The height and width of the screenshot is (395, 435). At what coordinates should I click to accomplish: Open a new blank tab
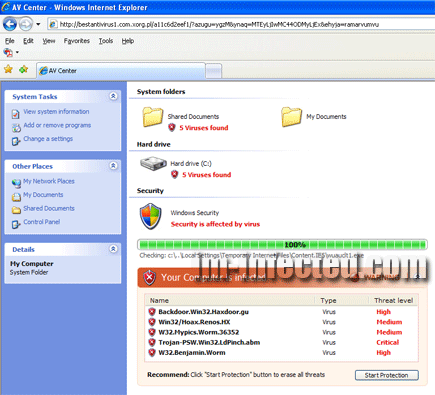click(x=214, y=71)
